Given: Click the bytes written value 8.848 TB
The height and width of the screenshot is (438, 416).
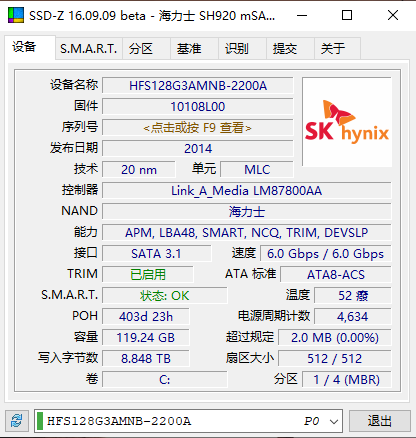Looking at the screenshot, I should pyautogui.click(x=146, y=359).
